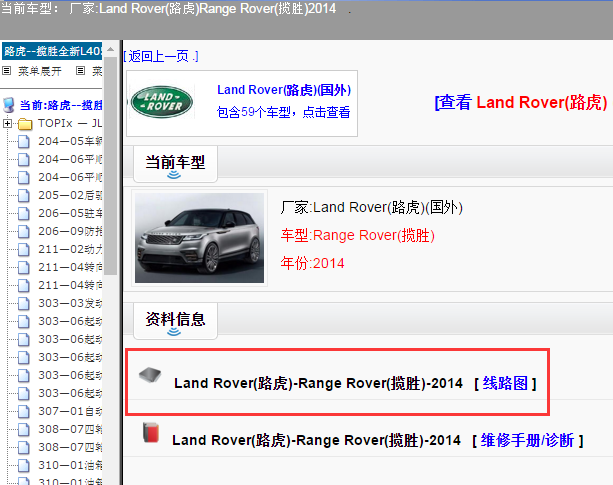Open the 资料信息 section tab

[x=175, y=320]
